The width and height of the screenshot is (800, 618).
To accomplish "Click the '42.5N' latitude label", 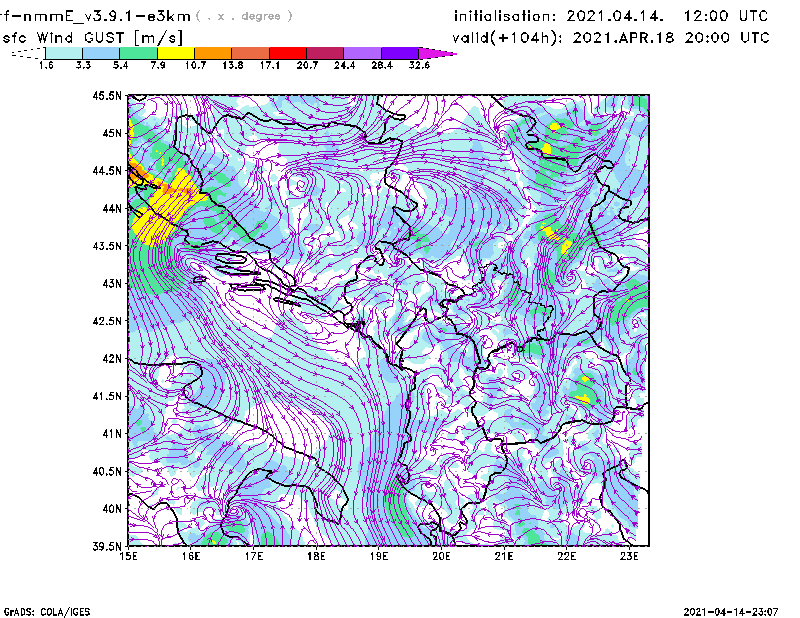I will [x=108, y=321].
